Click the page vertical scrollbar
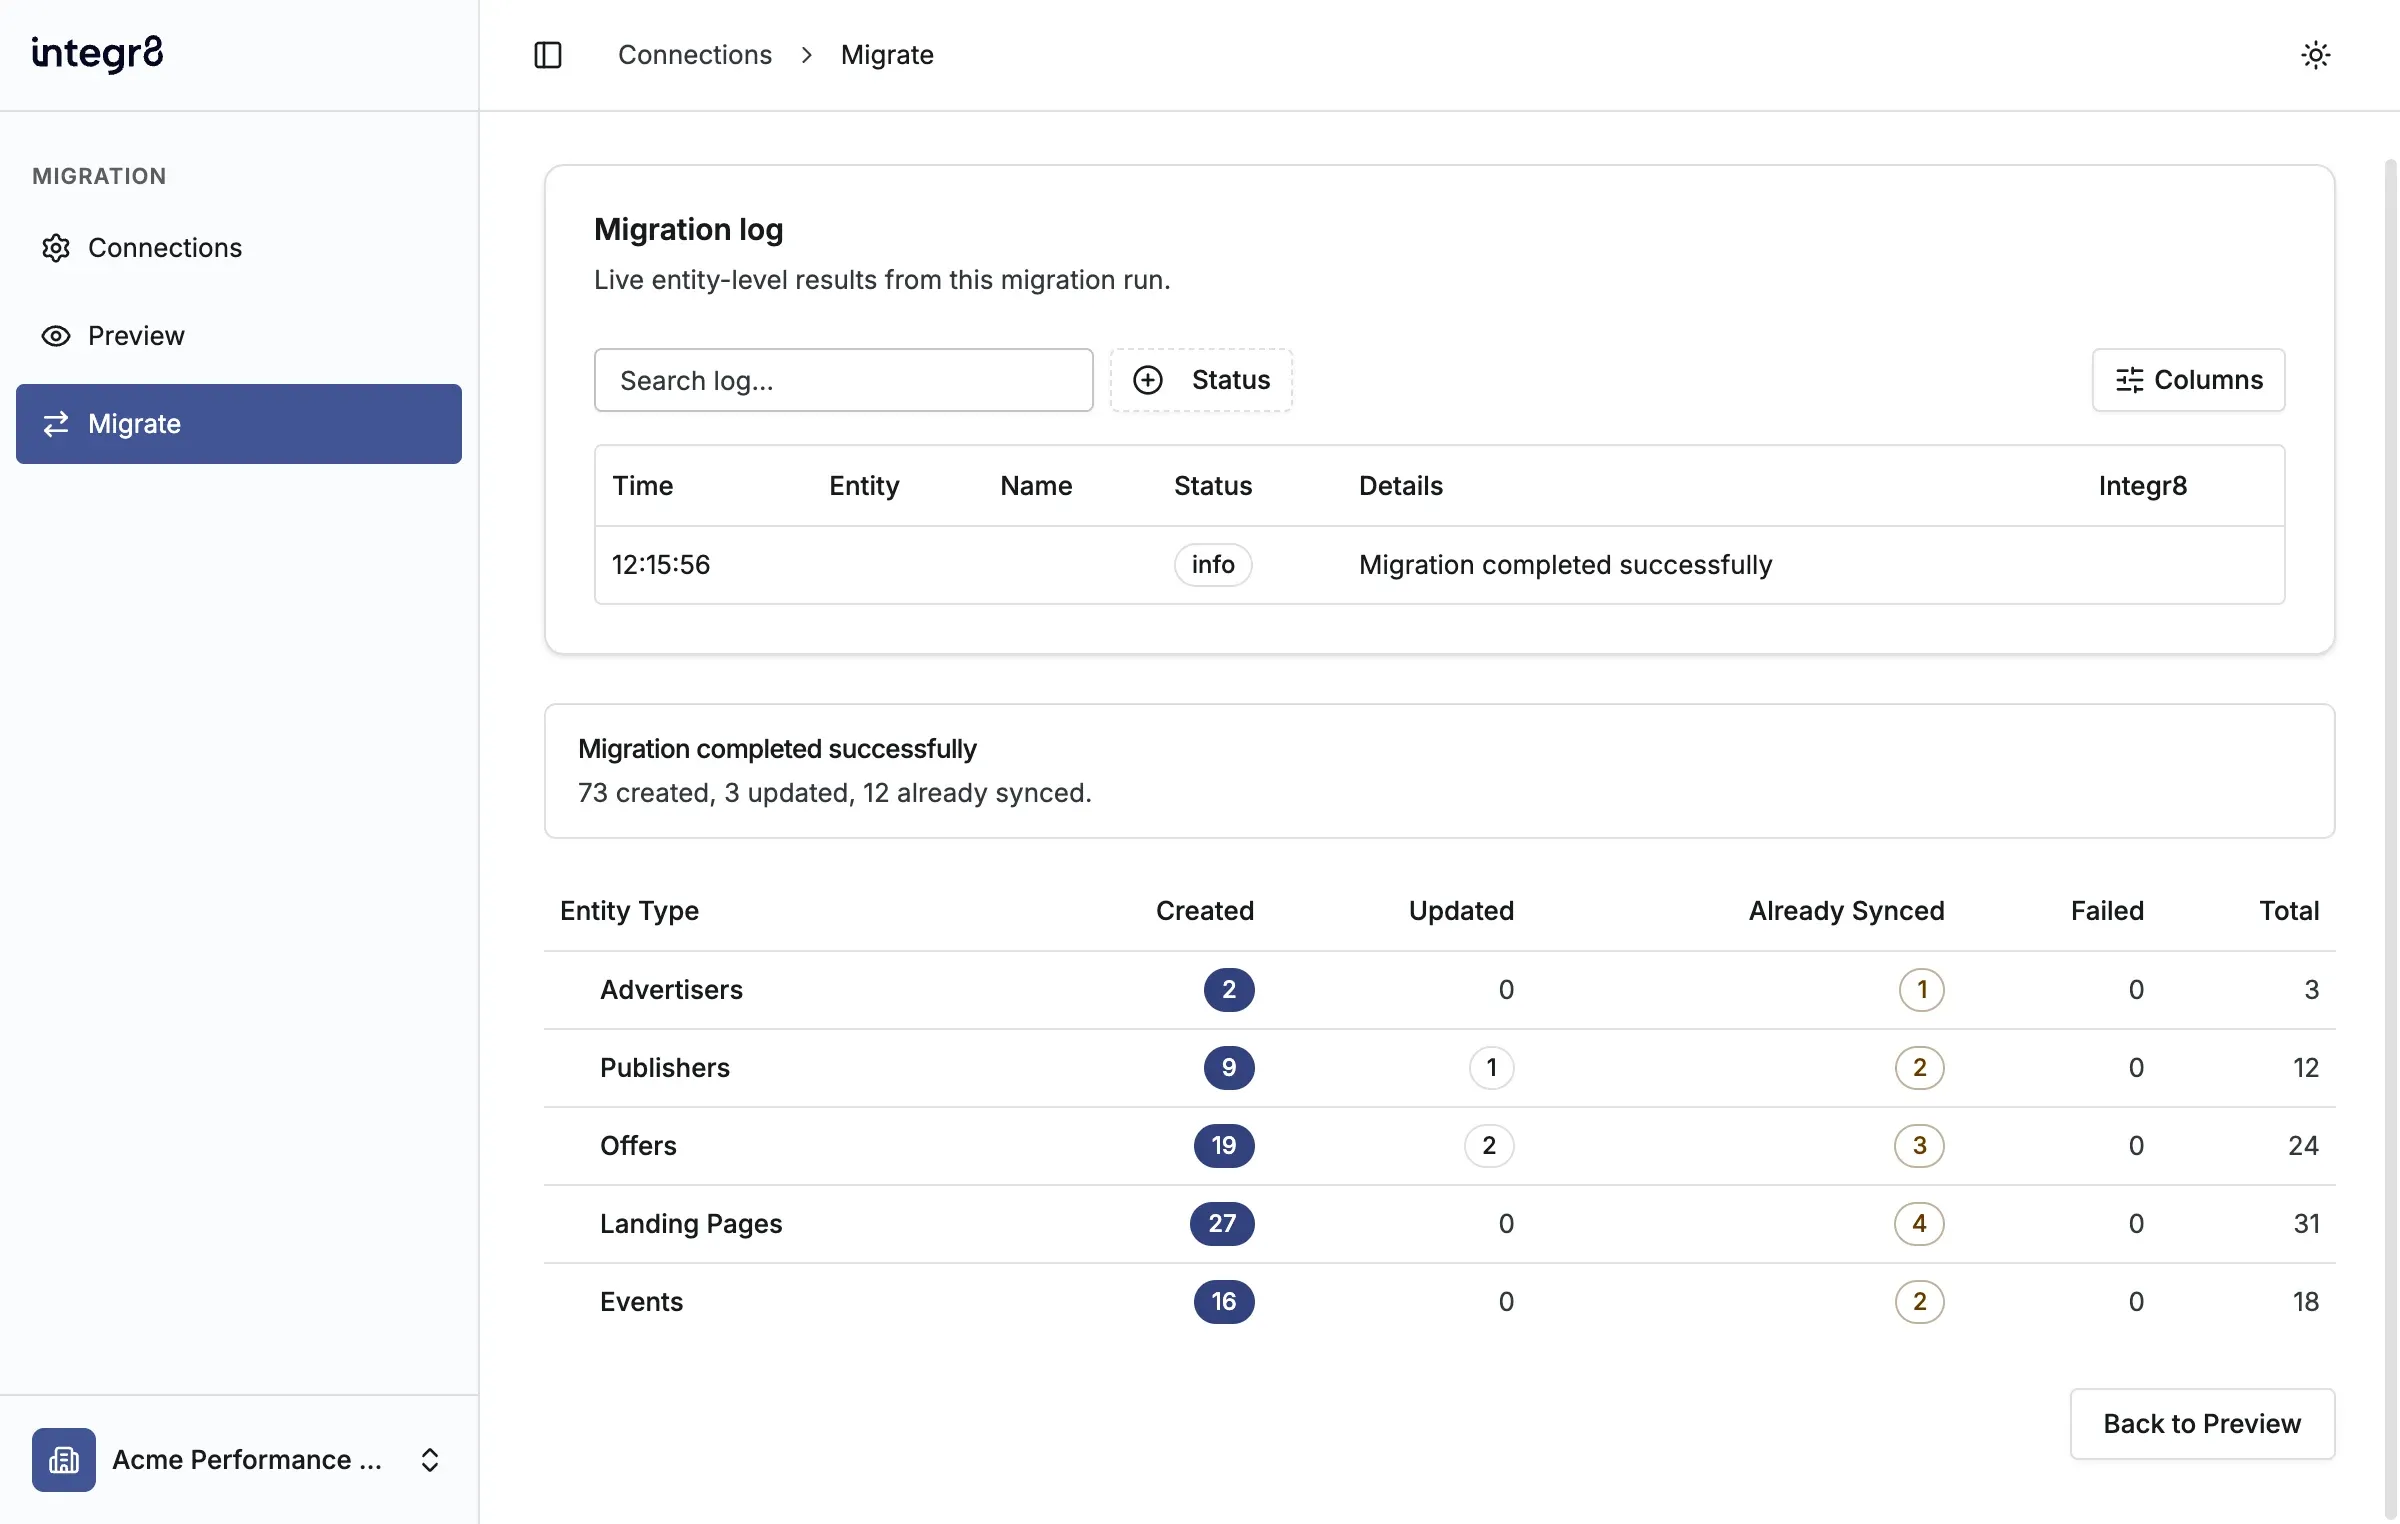This screenshot has width=2400, height=1524. (2390, 840)
